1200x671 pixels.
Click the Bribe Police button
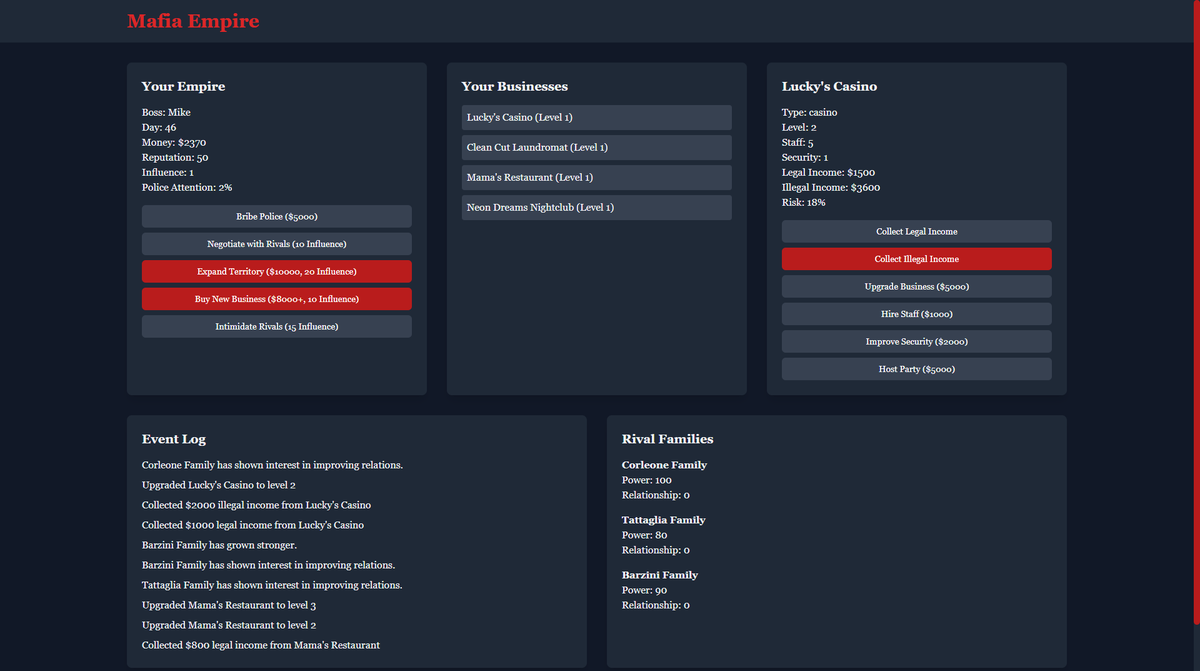pos(276,216)
